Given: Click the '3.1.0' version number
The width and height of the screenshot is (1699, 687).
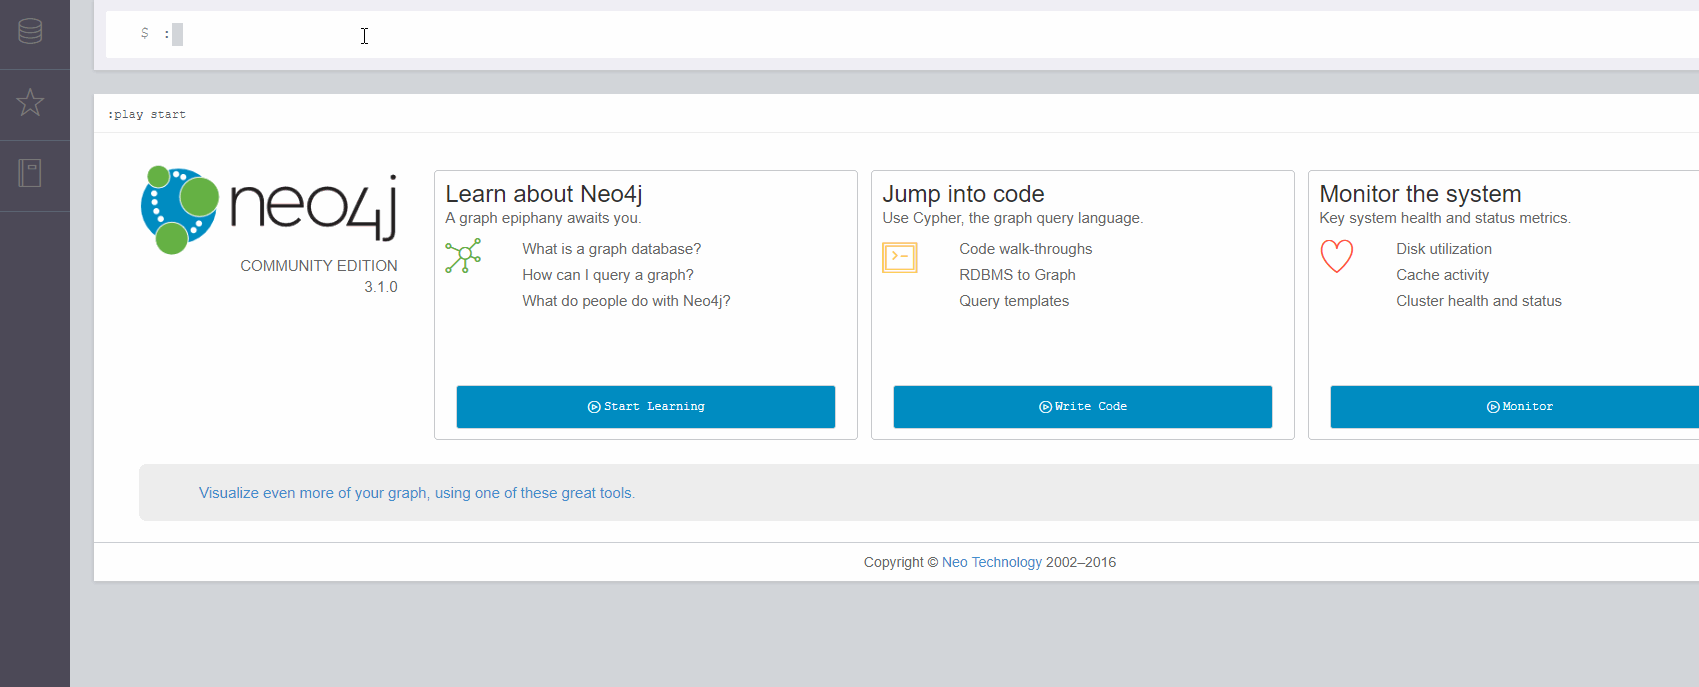Looking at the screenshot, I should tap(381, 287).
